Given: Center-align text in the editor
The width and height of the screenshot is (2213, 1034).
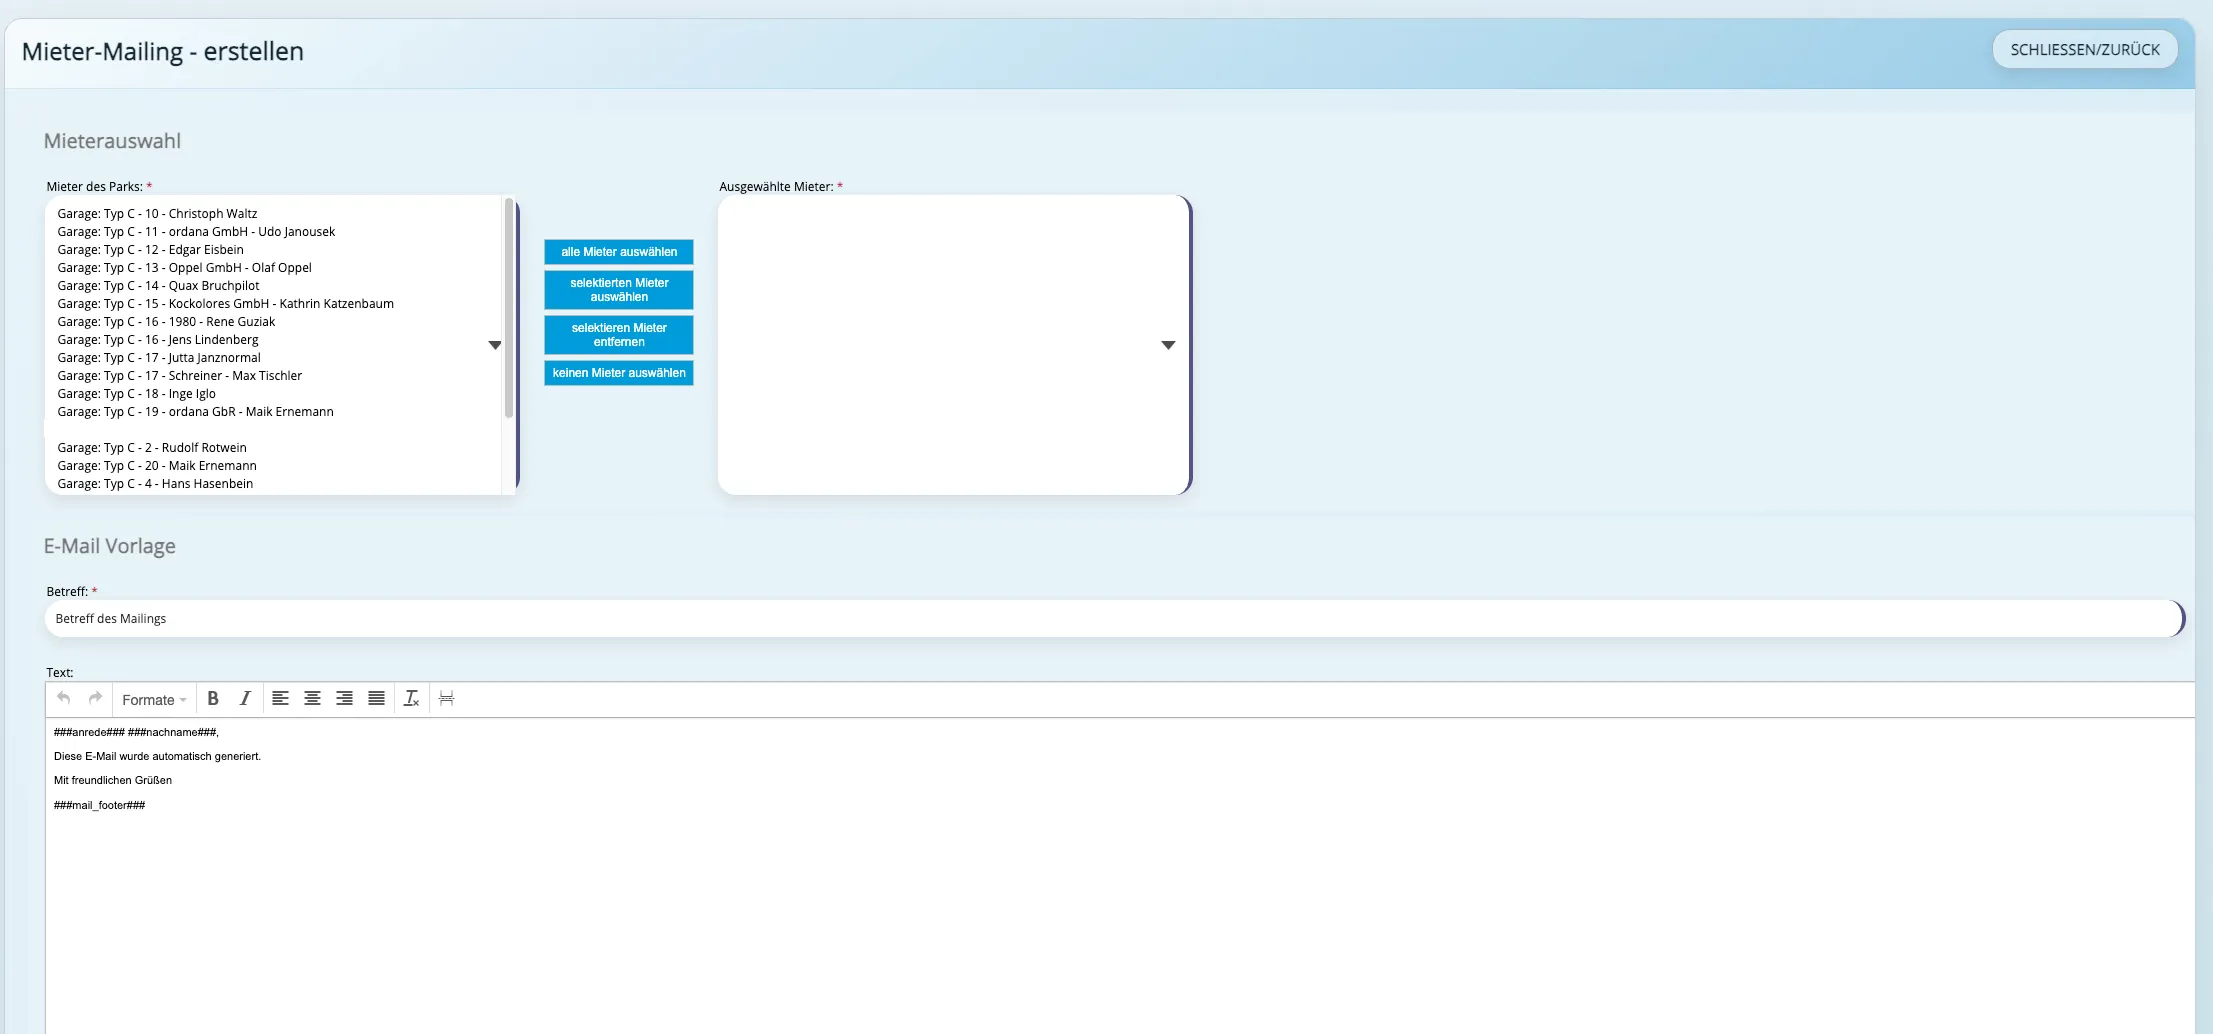Looking at the screenshot, I should coord(313,699).
